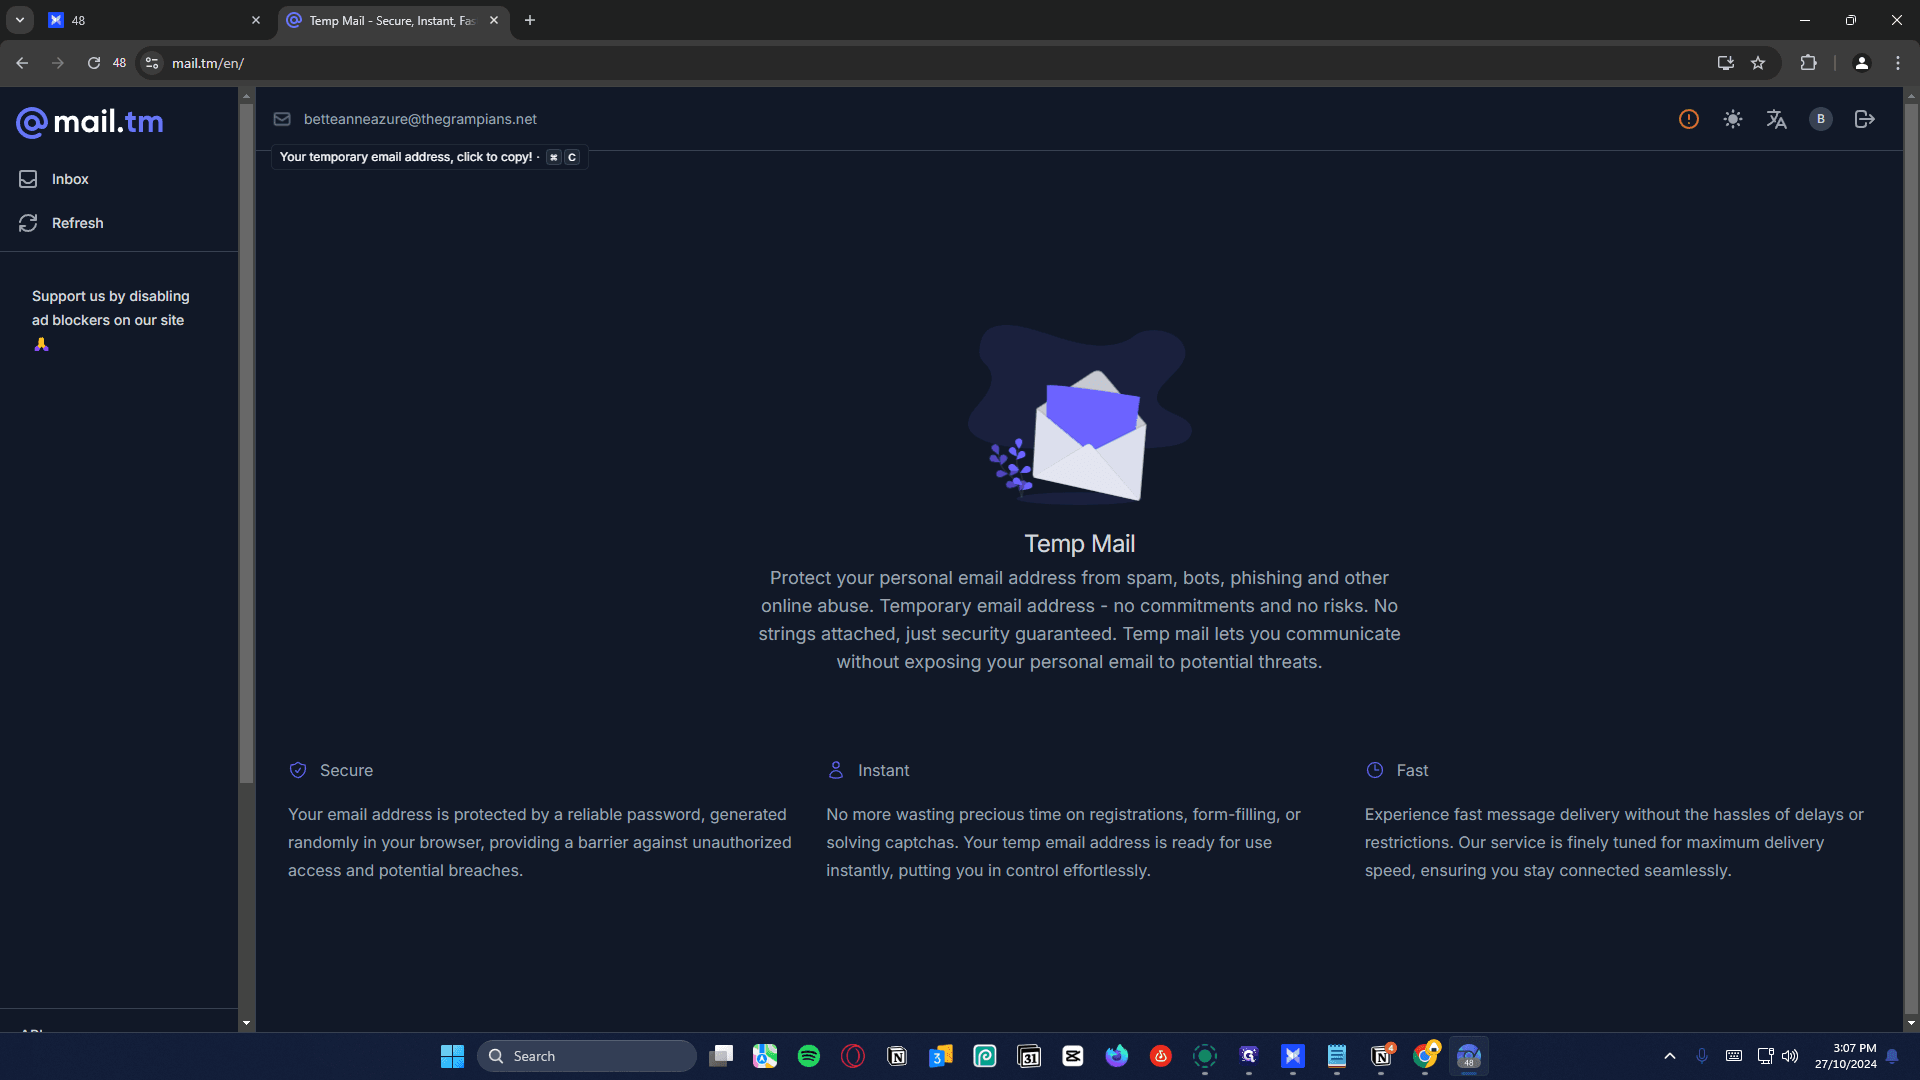
Task: Click the Instant person icon
Action: tap(836, 770)
